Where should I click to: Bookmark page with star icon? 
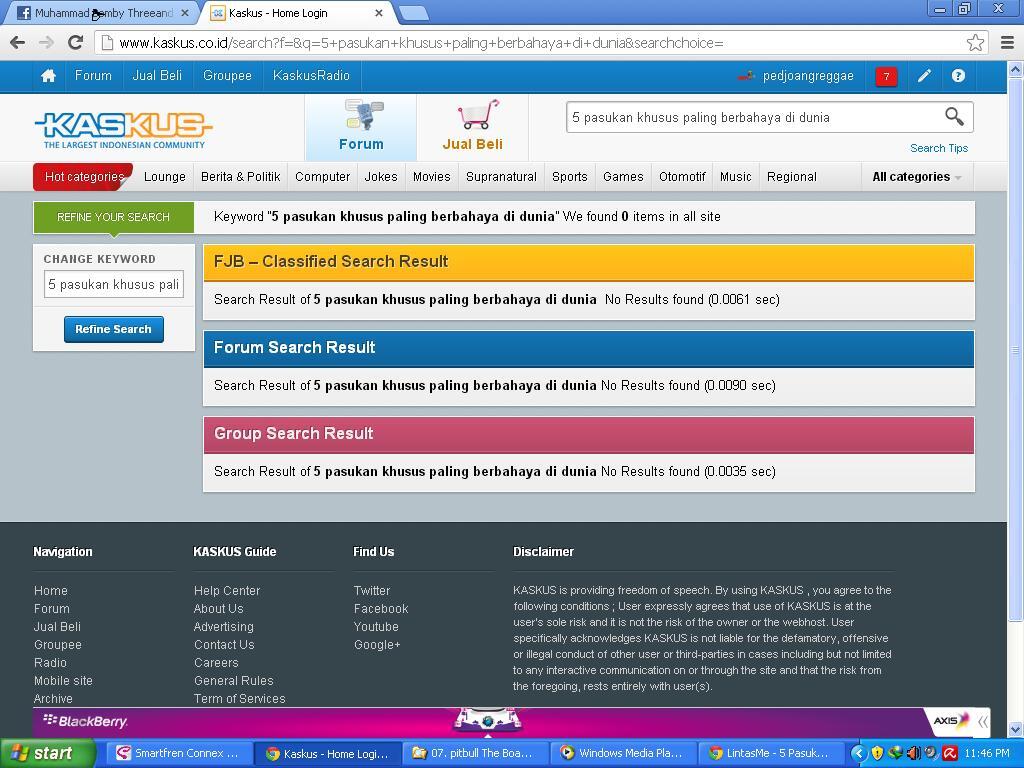[975, 42]
